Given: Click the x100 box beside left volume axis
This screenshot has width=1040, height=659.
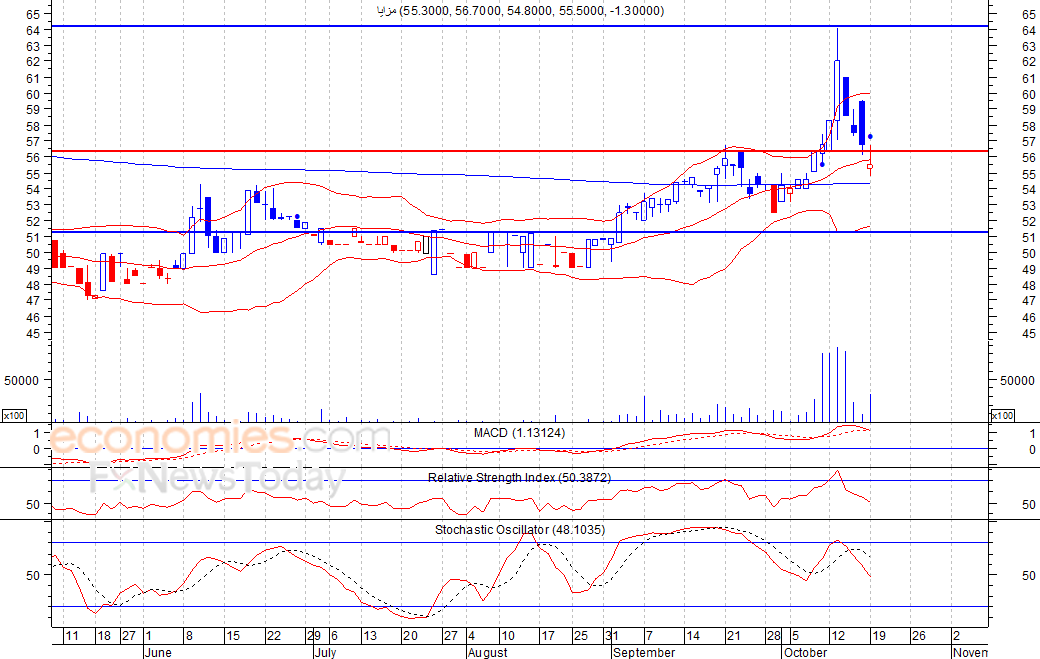Looking at the screenshot, I should [14, 416].
